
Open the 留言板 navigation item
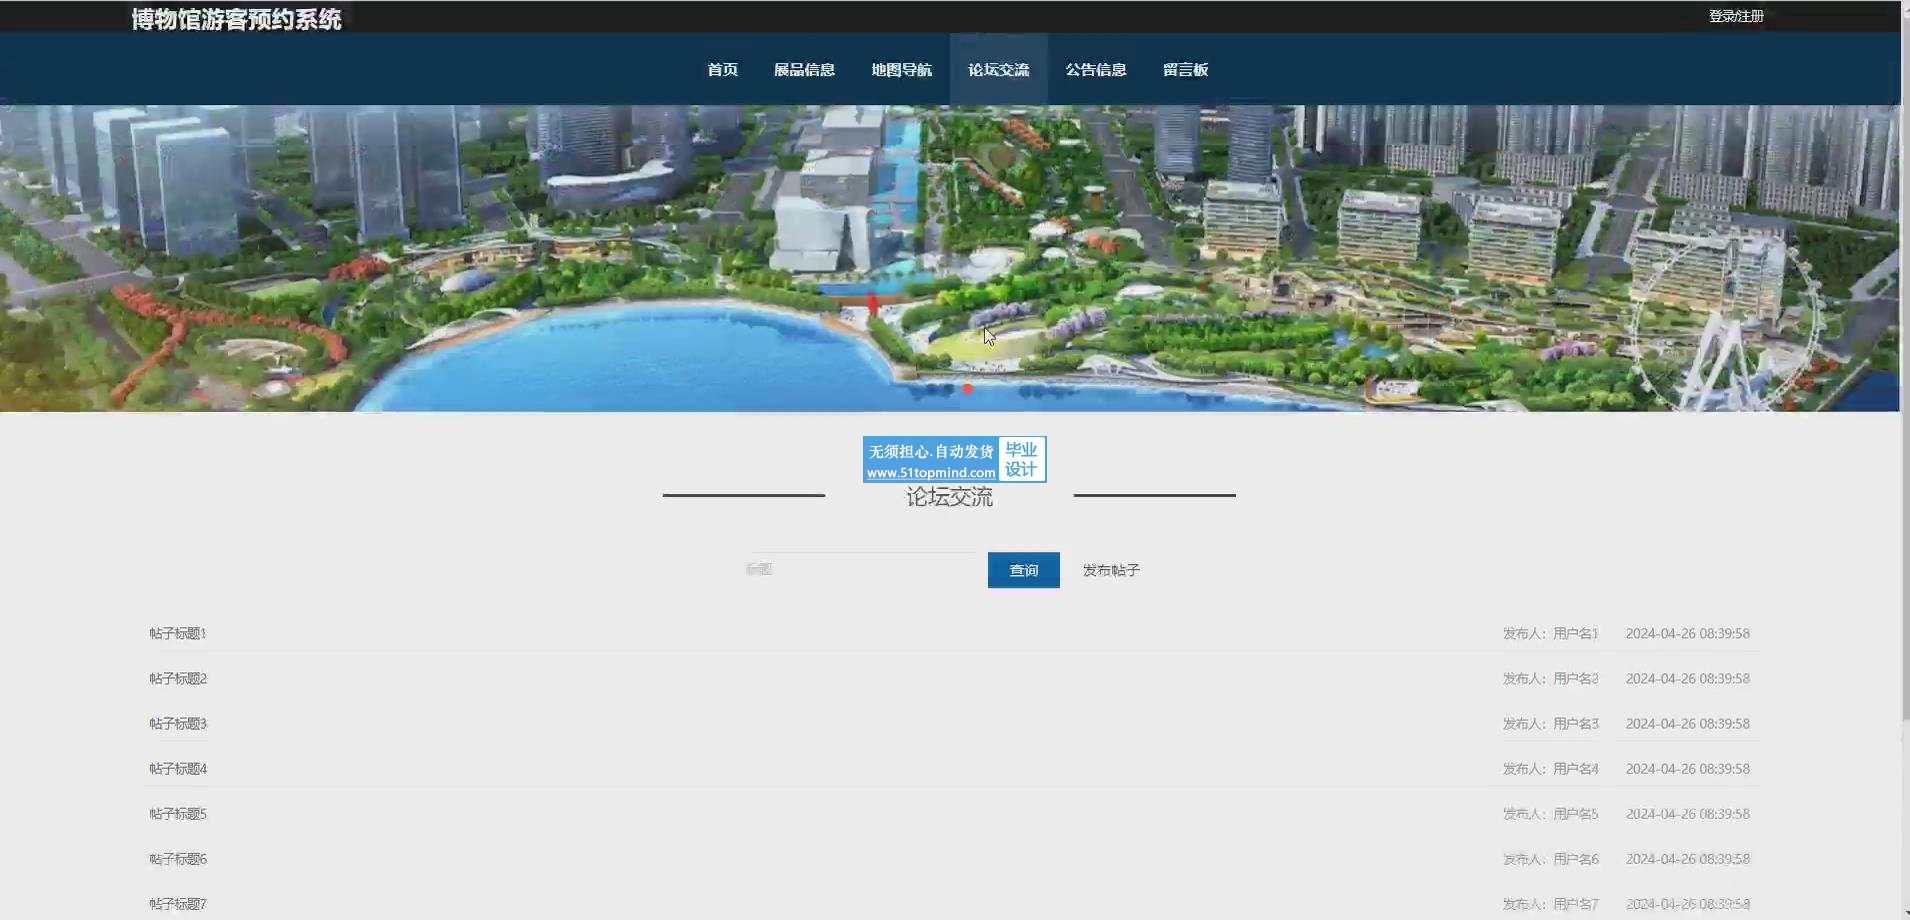point(1185,69)
